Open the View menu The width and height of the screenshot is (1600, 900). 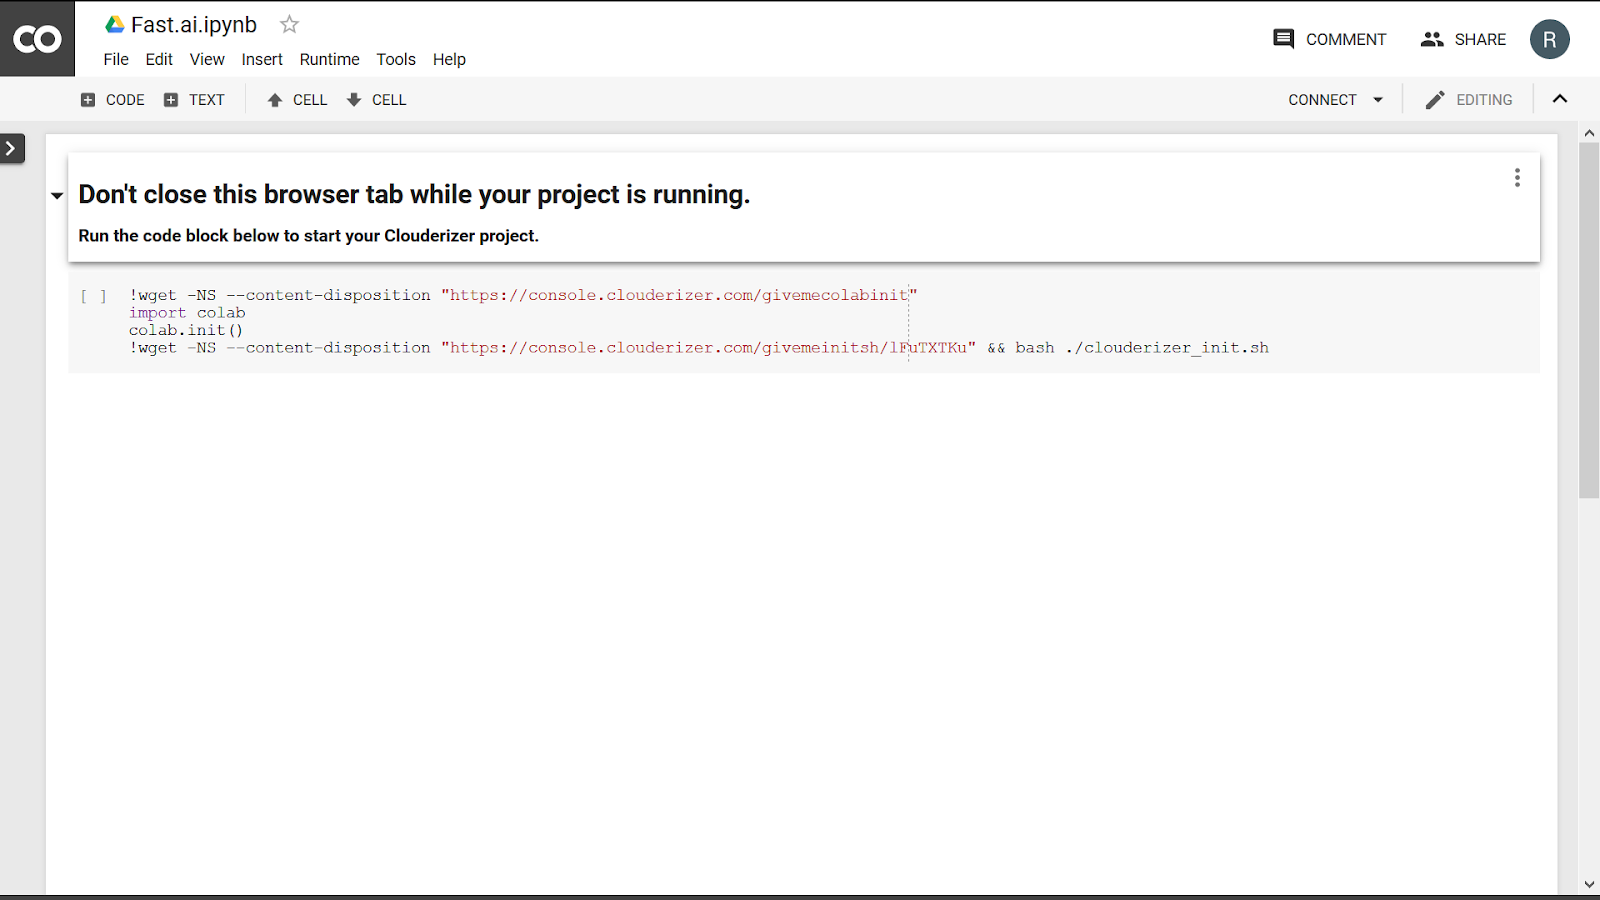coord(207,59)
